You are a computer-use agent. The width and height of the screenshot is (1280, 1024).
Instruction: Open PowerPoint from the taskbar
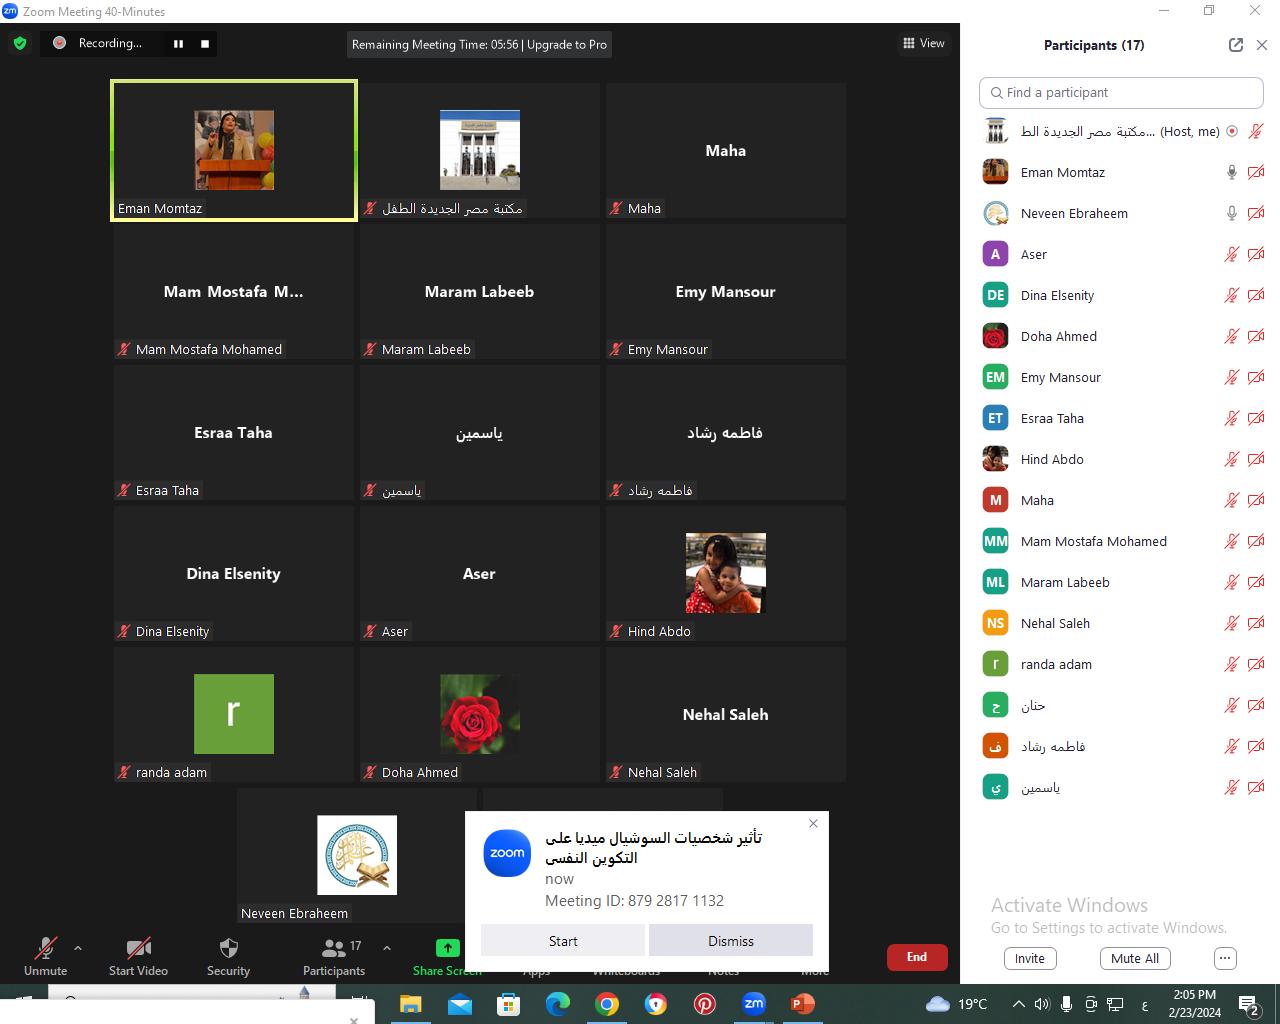tap(803, 1004)
